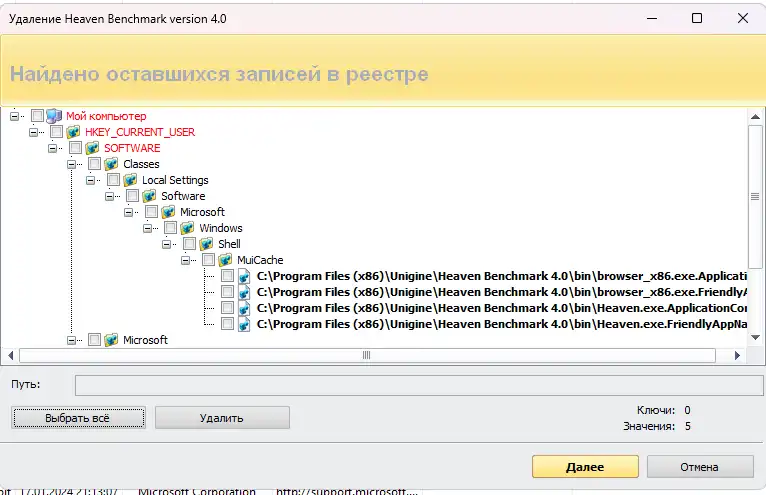The height and width of the screenshot is (495, 766).
Task: Click the vertical scrollbar down arrow
Action: tap(755, 338)
